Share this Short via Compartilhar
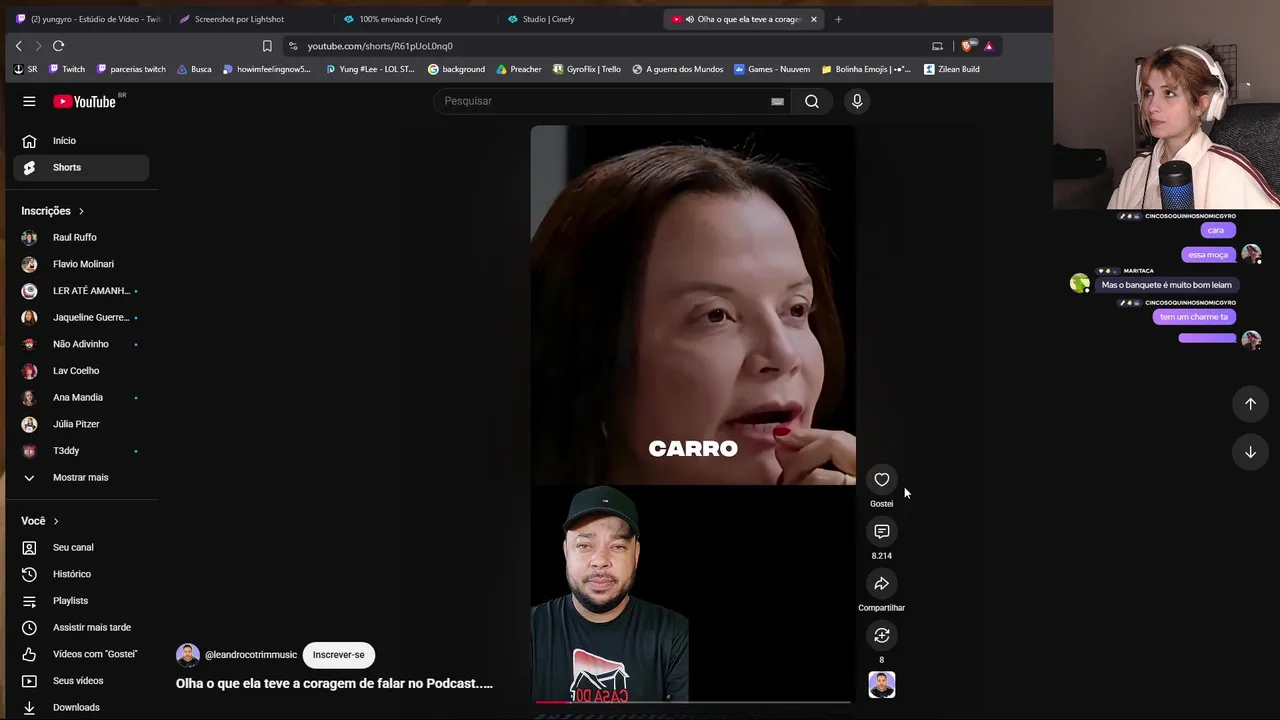 (x=882, y=584)
